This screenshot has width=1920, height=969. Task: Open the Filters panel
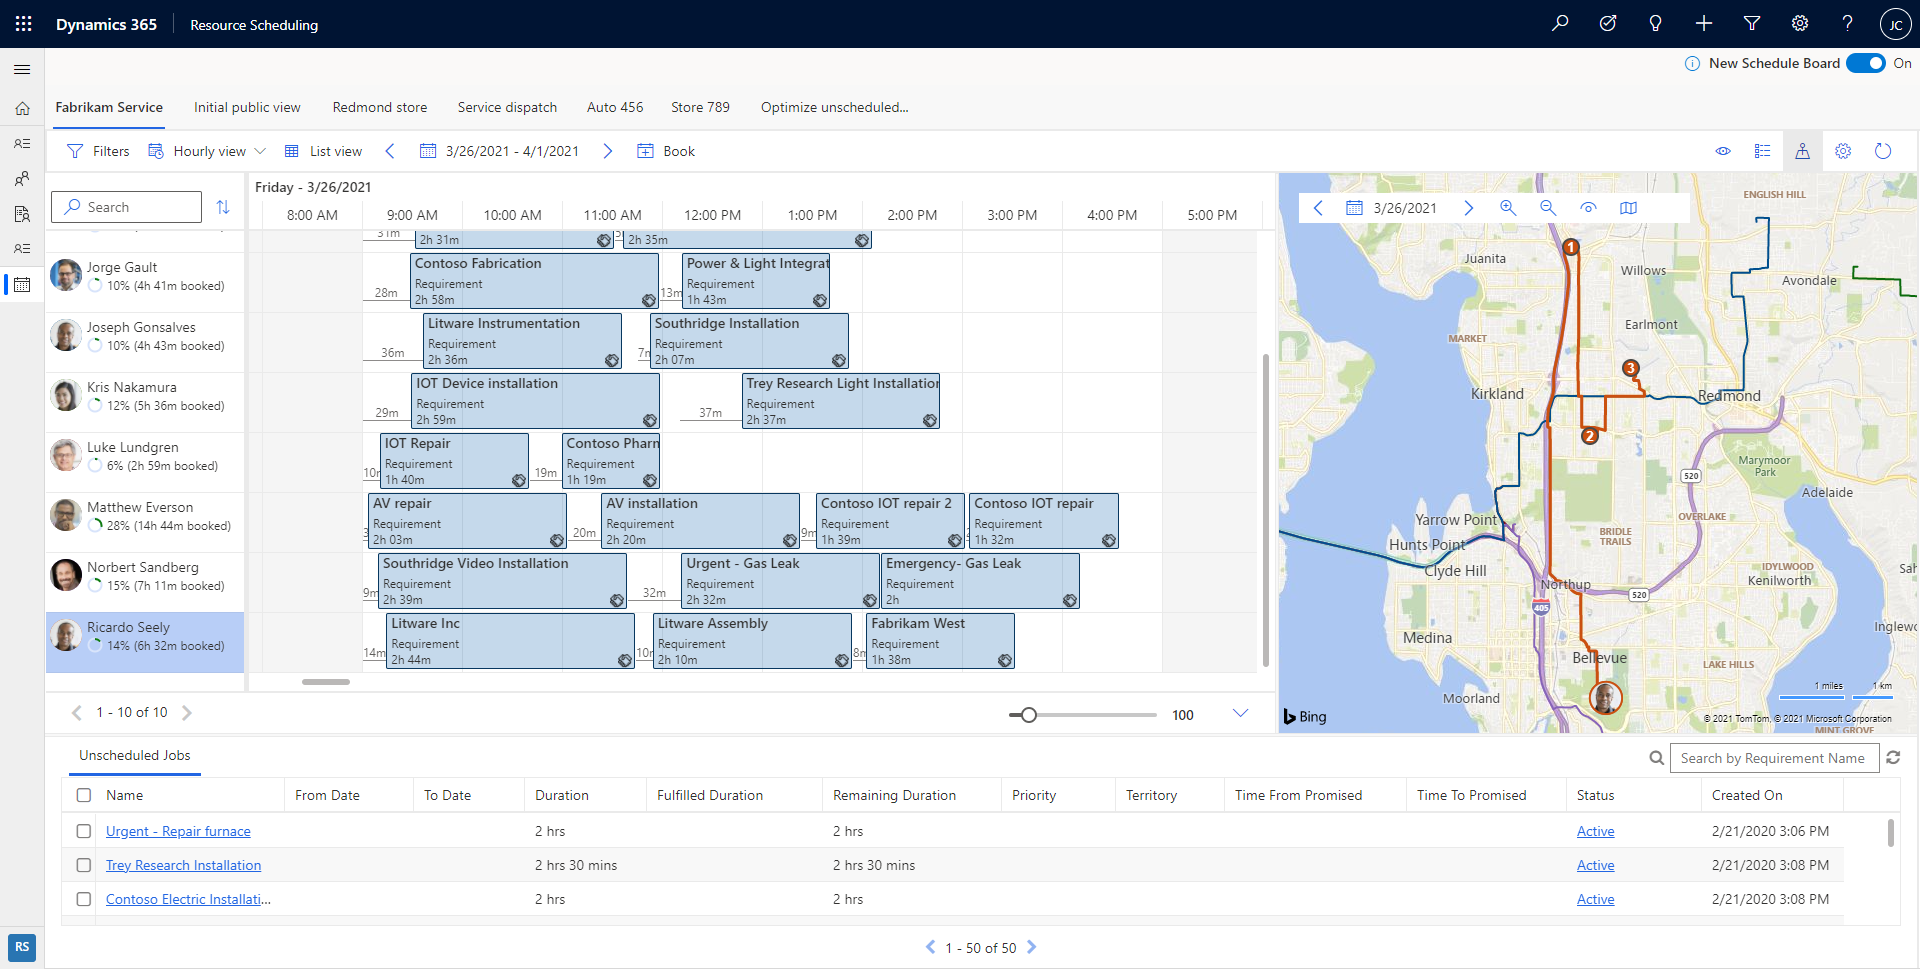(98, 151)
